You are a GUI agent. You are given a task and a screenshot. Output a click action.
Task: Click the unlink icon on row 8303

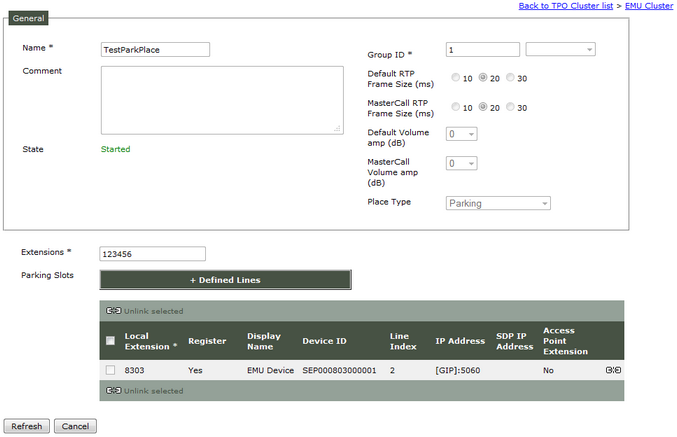pyautogui.click(x=613, y=370)
